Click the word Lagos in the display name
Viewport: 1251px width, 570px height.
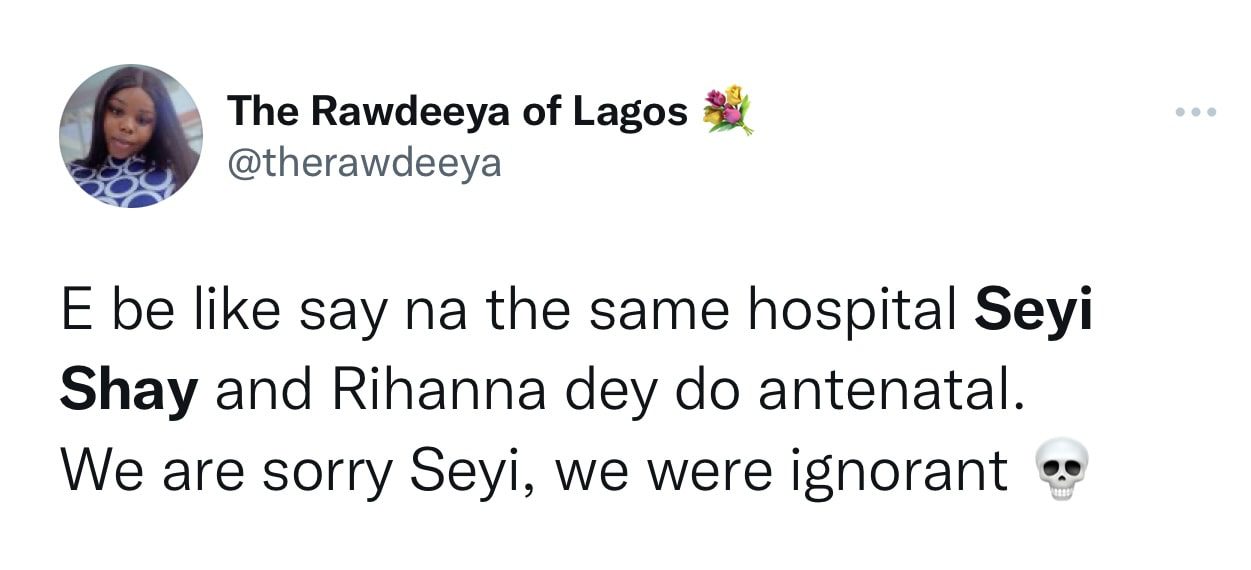tap(630, 114)
